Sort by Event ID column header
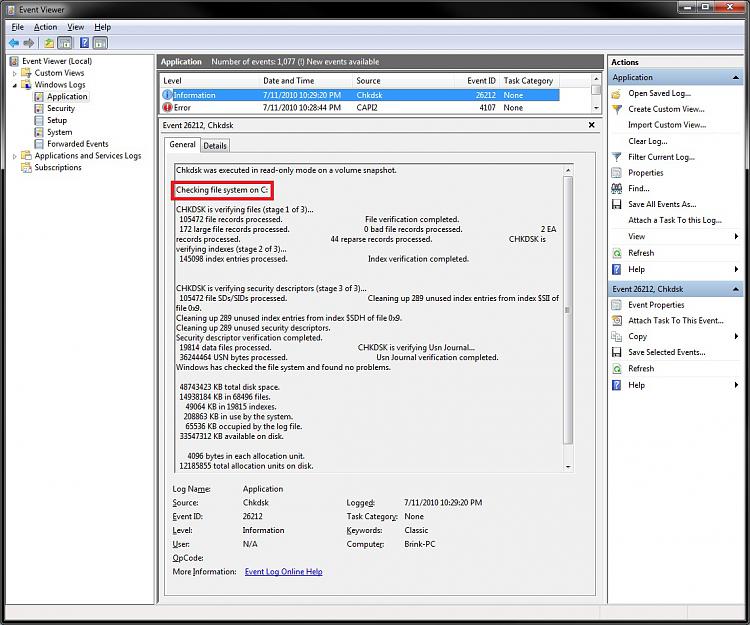This screenshot has width=750, height=625. tap(476, 81)
